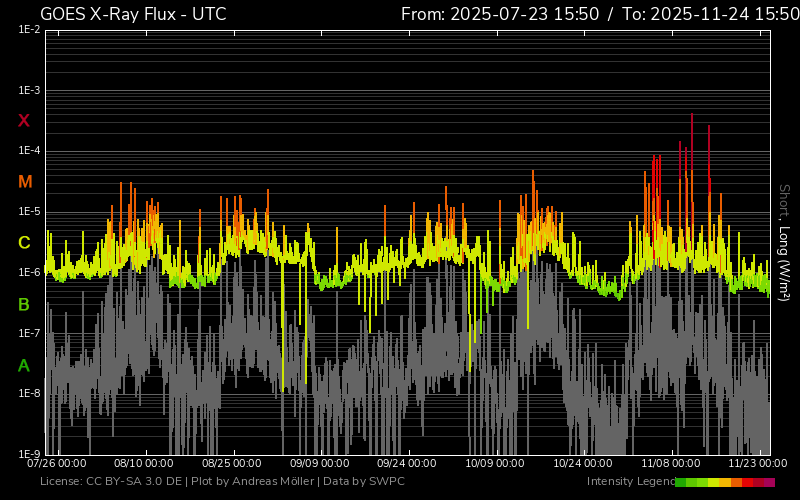800x500 pixels.
Task: Select the 07/26 00:00 x-axis date label
Action: (x=56, y=464)
